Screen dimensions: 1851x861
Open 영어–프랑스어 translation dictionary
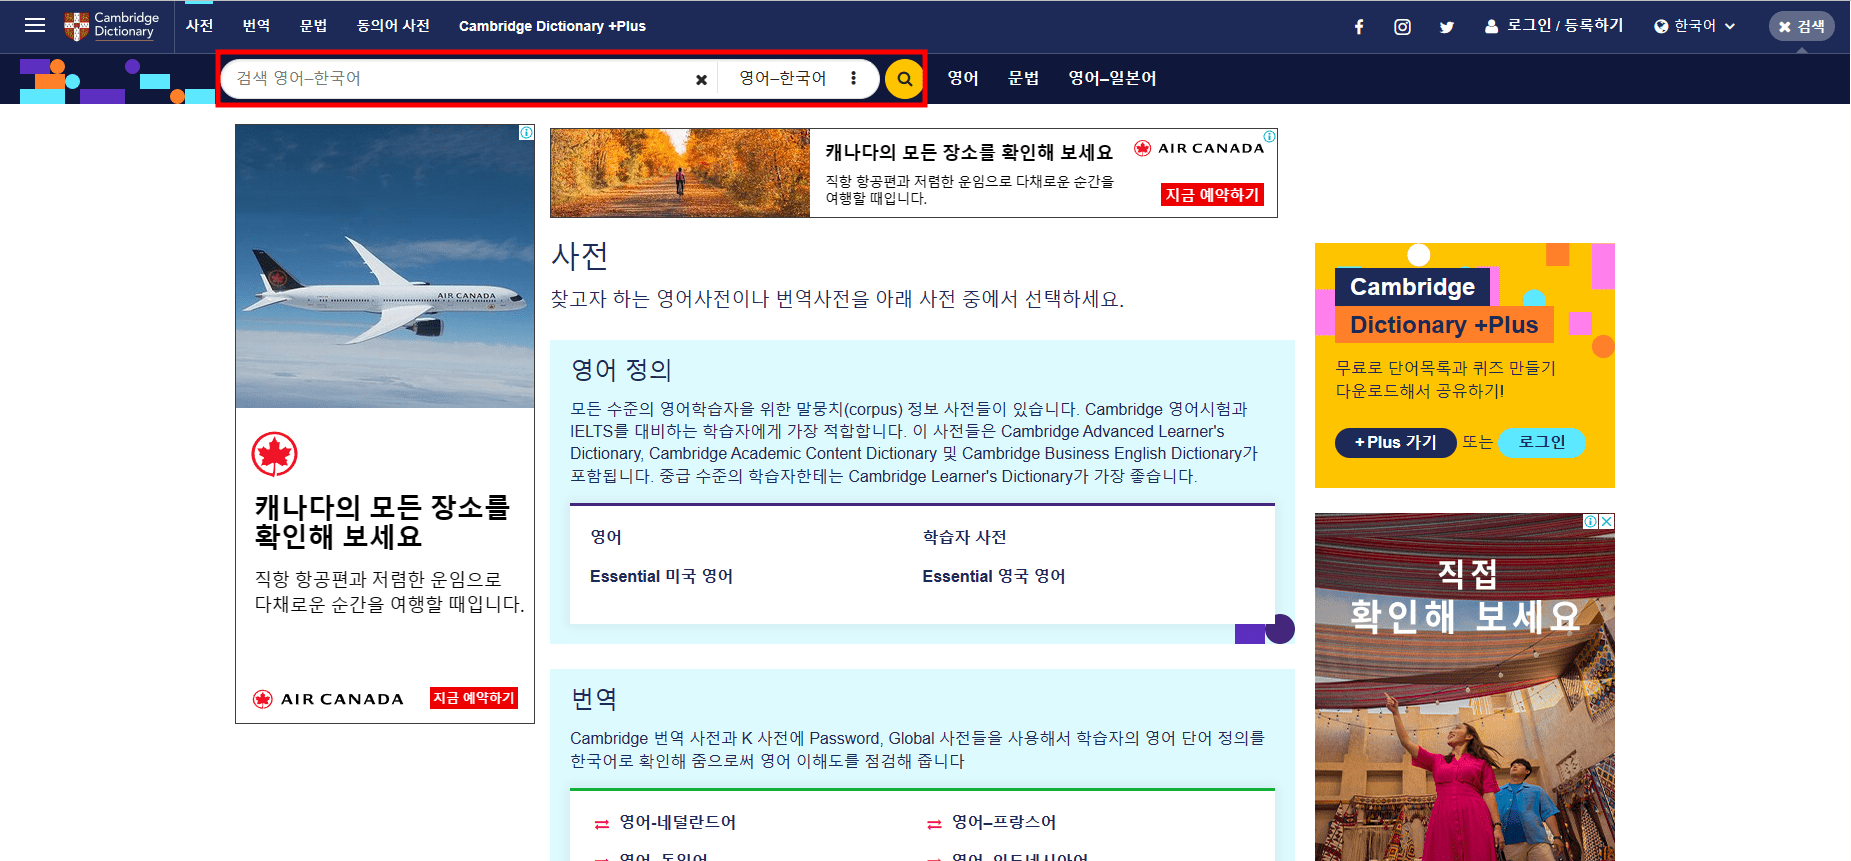[x=1003, y=822]
